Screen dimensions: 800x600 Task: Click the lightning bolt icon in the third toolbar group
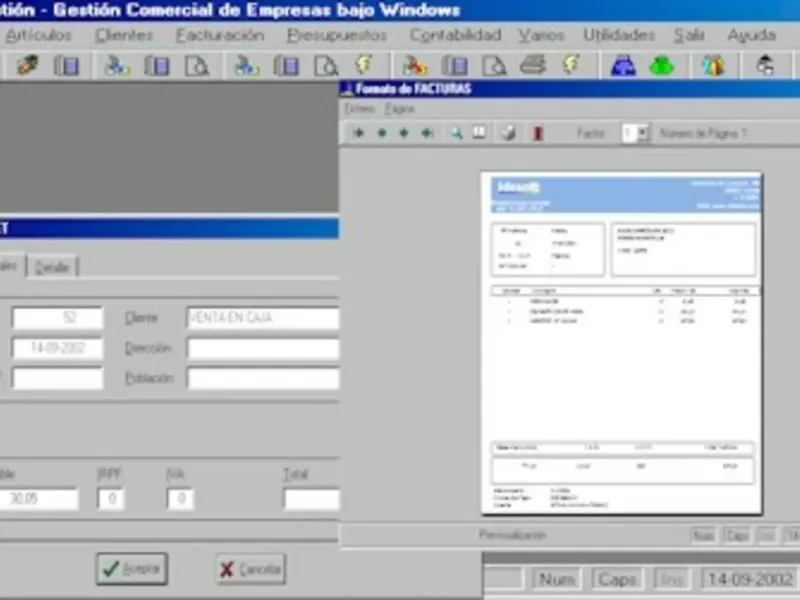363,65
